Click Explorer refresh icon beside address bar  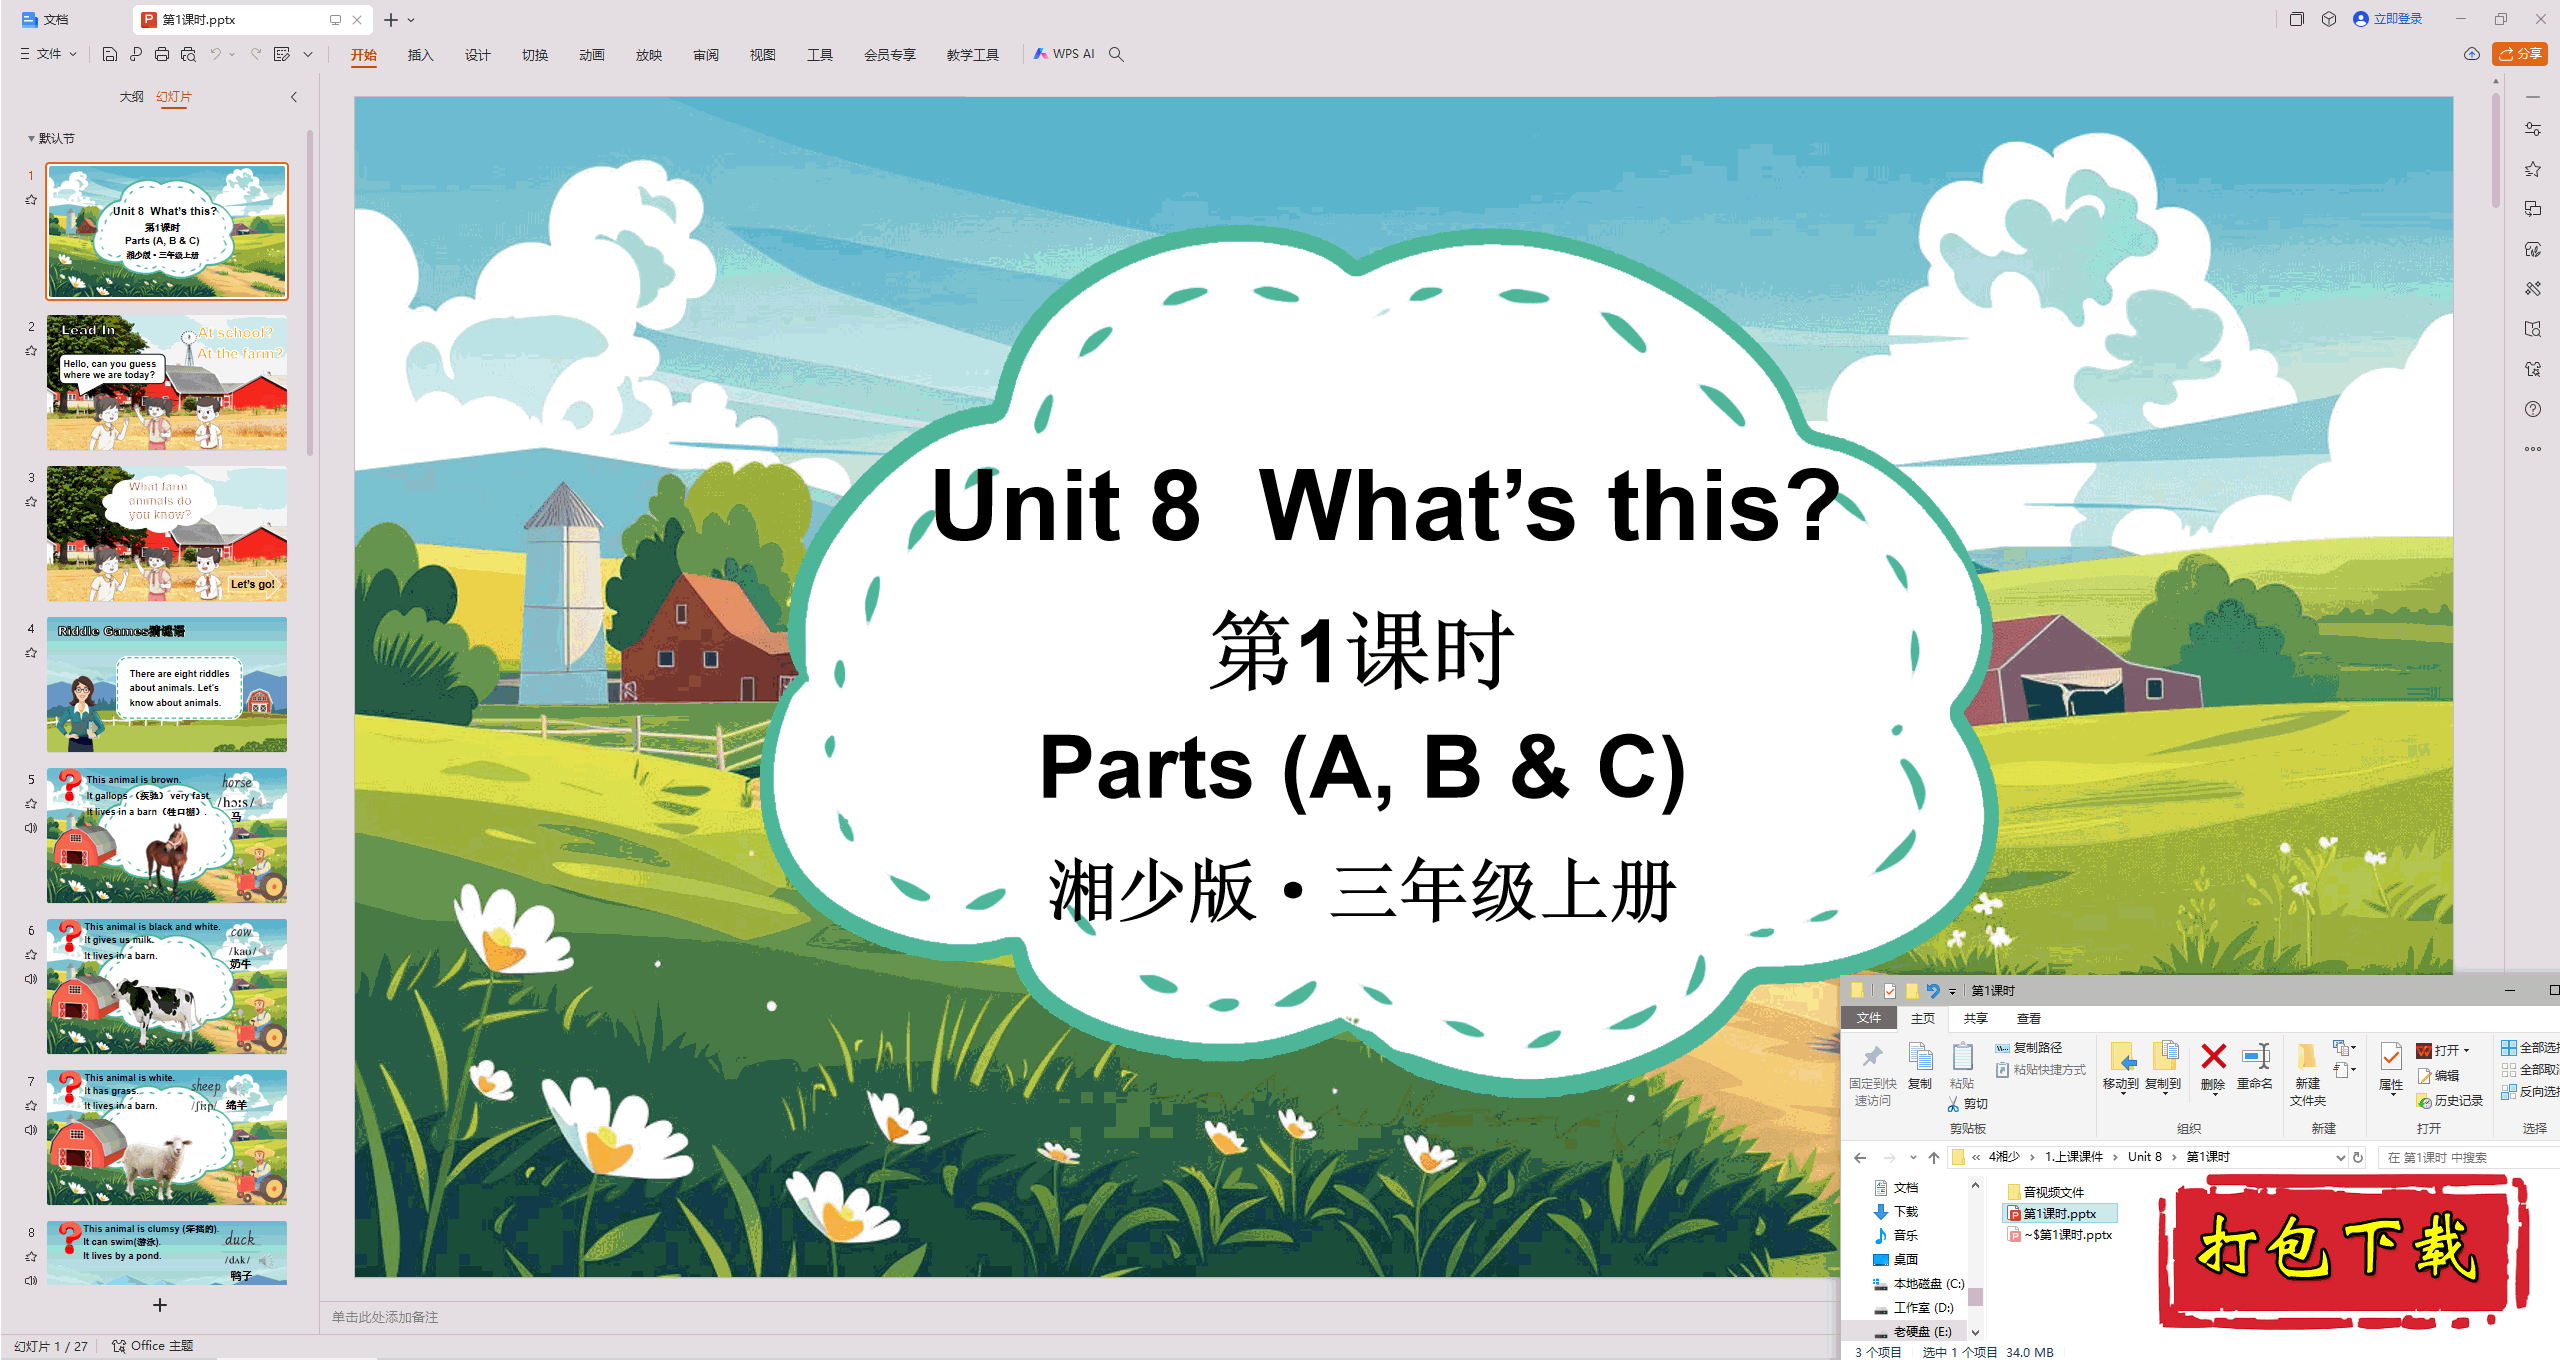coord(2358,1157)
